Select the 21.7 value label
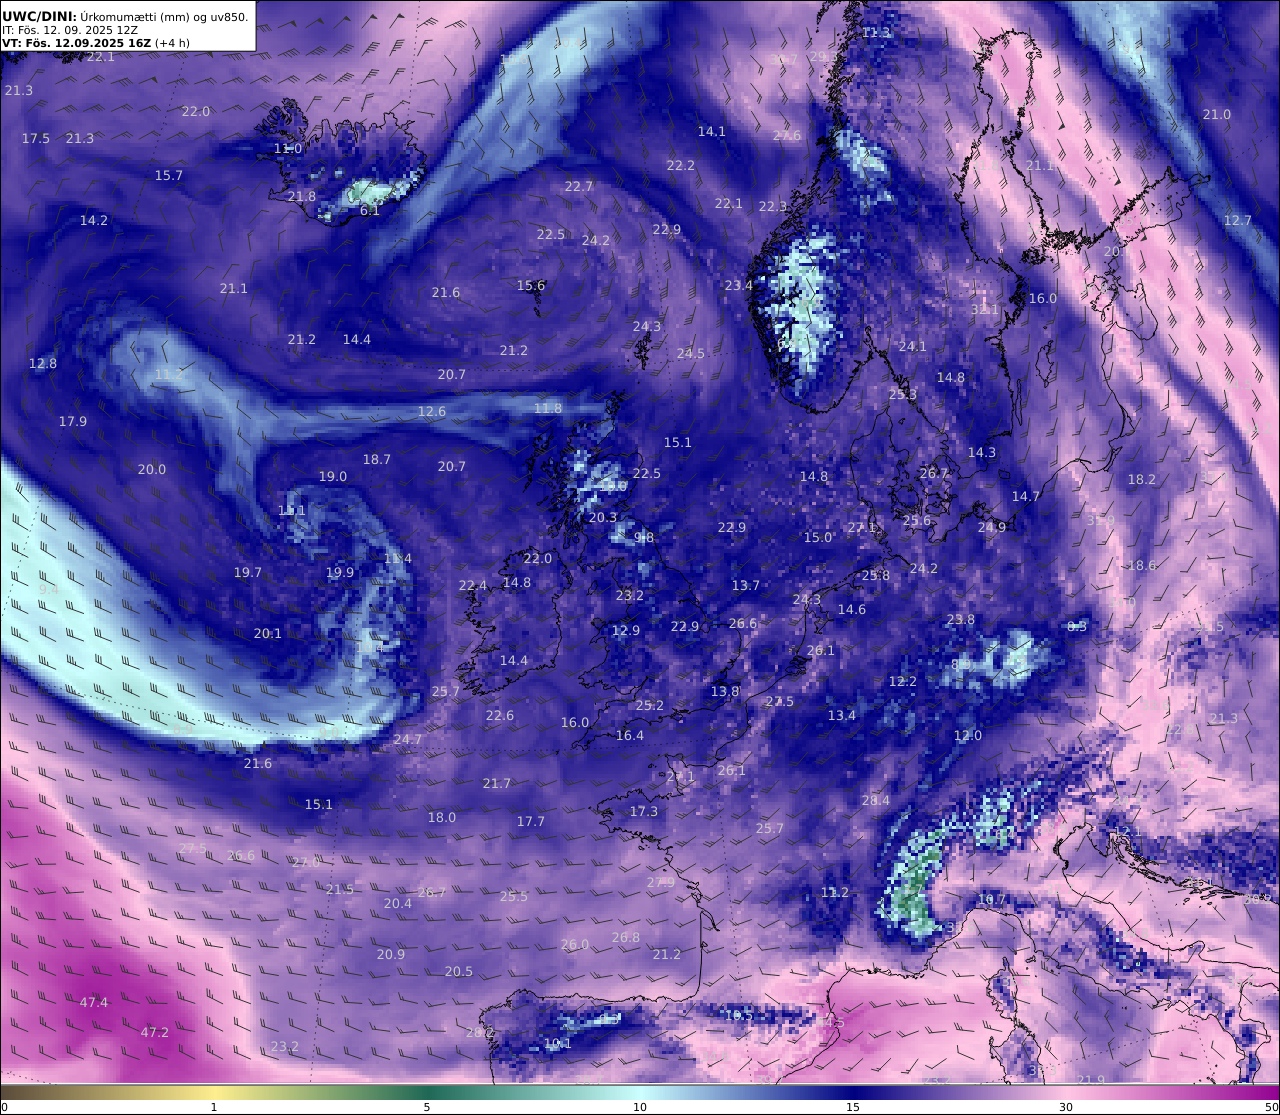This screenshot has width=1280, height=1115. tap(497, 783)
